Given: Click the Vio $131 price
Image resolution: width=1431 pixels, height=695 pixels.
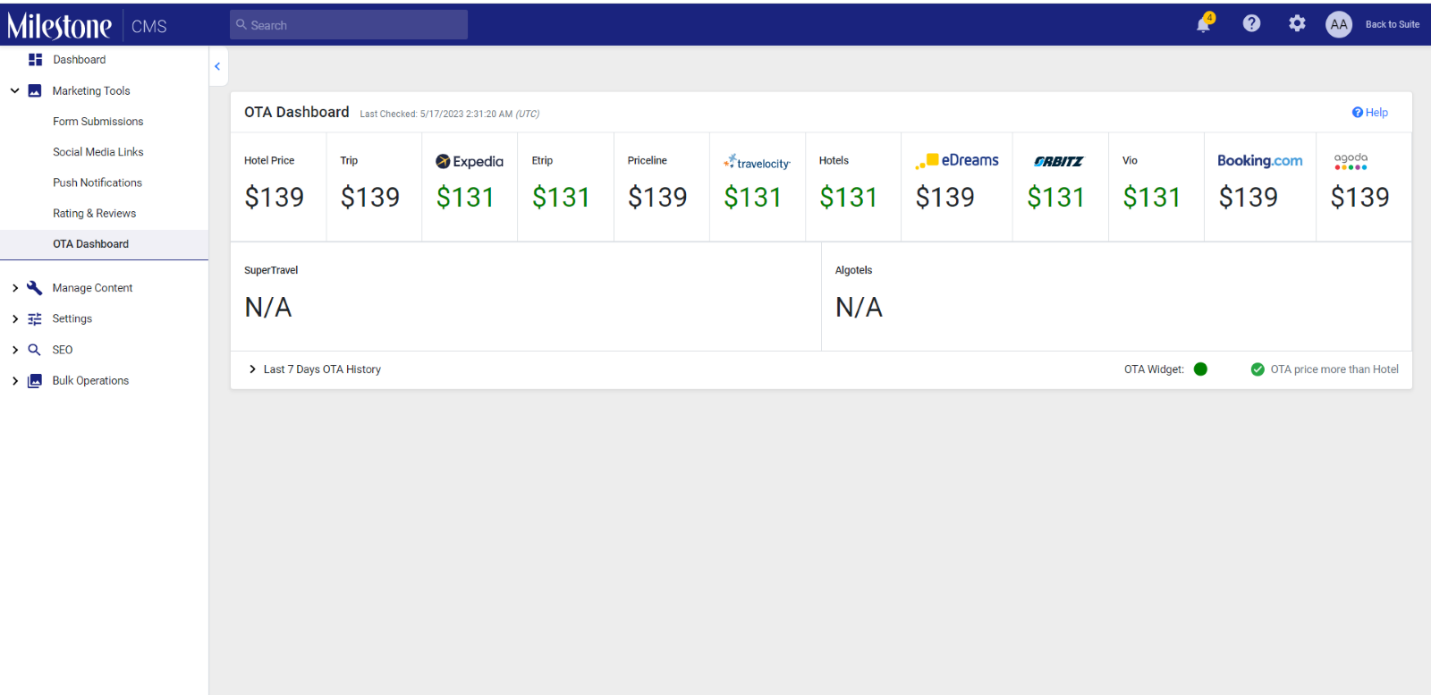Looking at the screenshot, I should pyautogui.click(x=1152, y=197).
